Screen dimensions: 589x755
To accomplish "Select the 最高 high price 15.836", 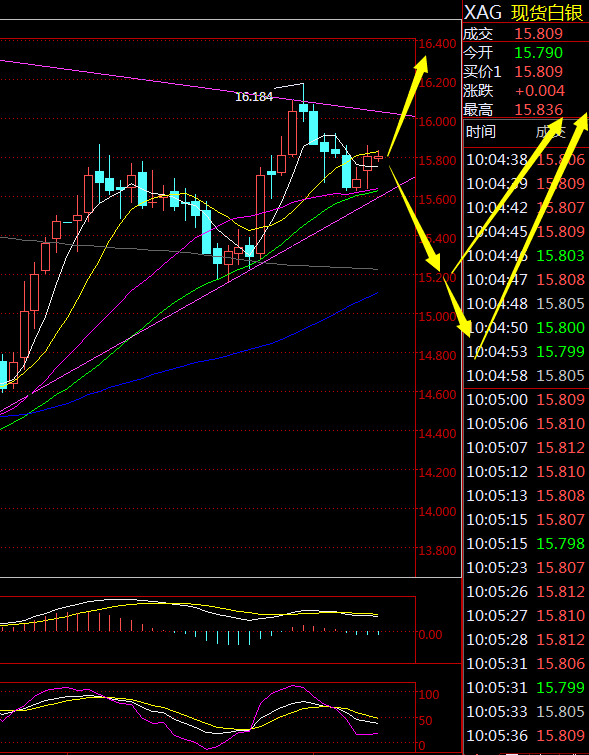I will (538, 110).
